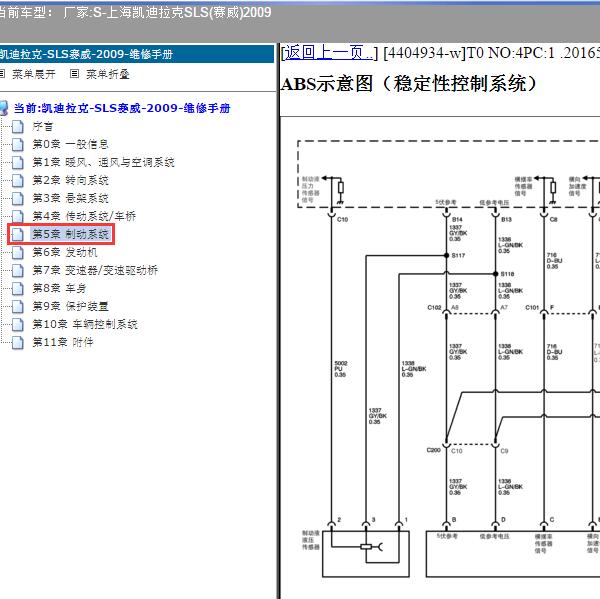Click connector label C102 in the diagram
This screenshot has height=599, width=600.
tap(434, 307)
